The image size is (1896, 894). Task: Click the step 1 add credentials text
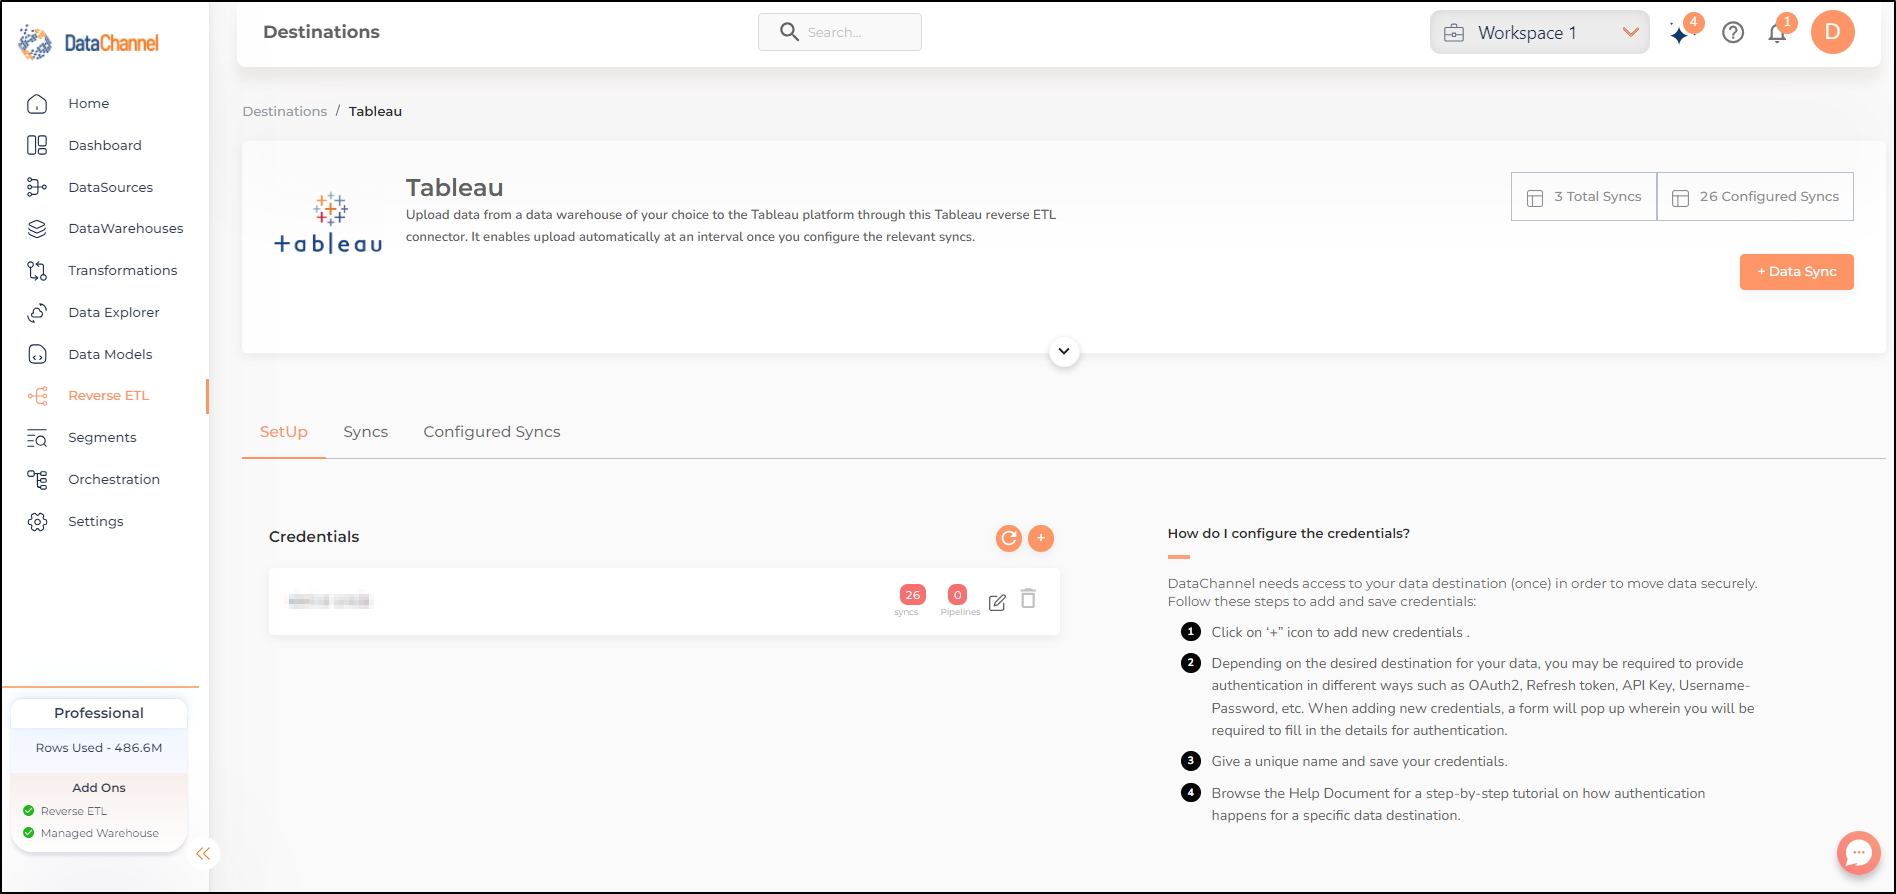click(x=1341, y=633)
